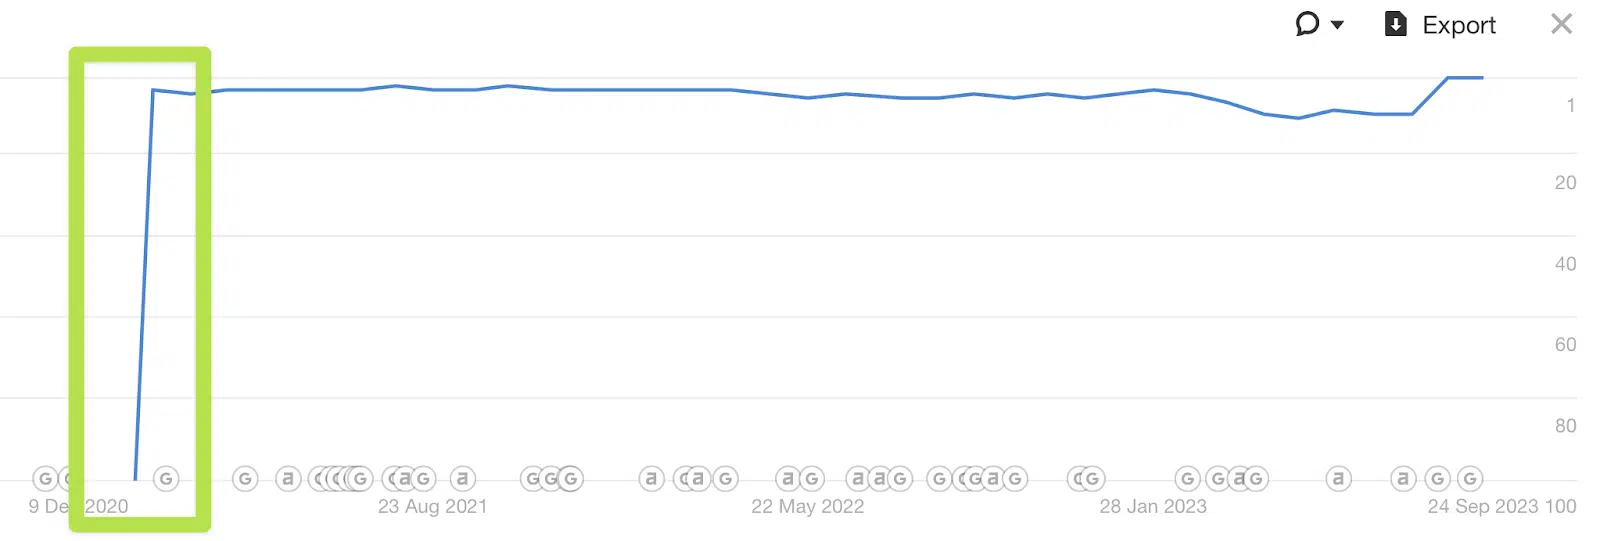This screenshot has width=1600, height=541.
Task: Click the Export text button
Action: 1459,26
